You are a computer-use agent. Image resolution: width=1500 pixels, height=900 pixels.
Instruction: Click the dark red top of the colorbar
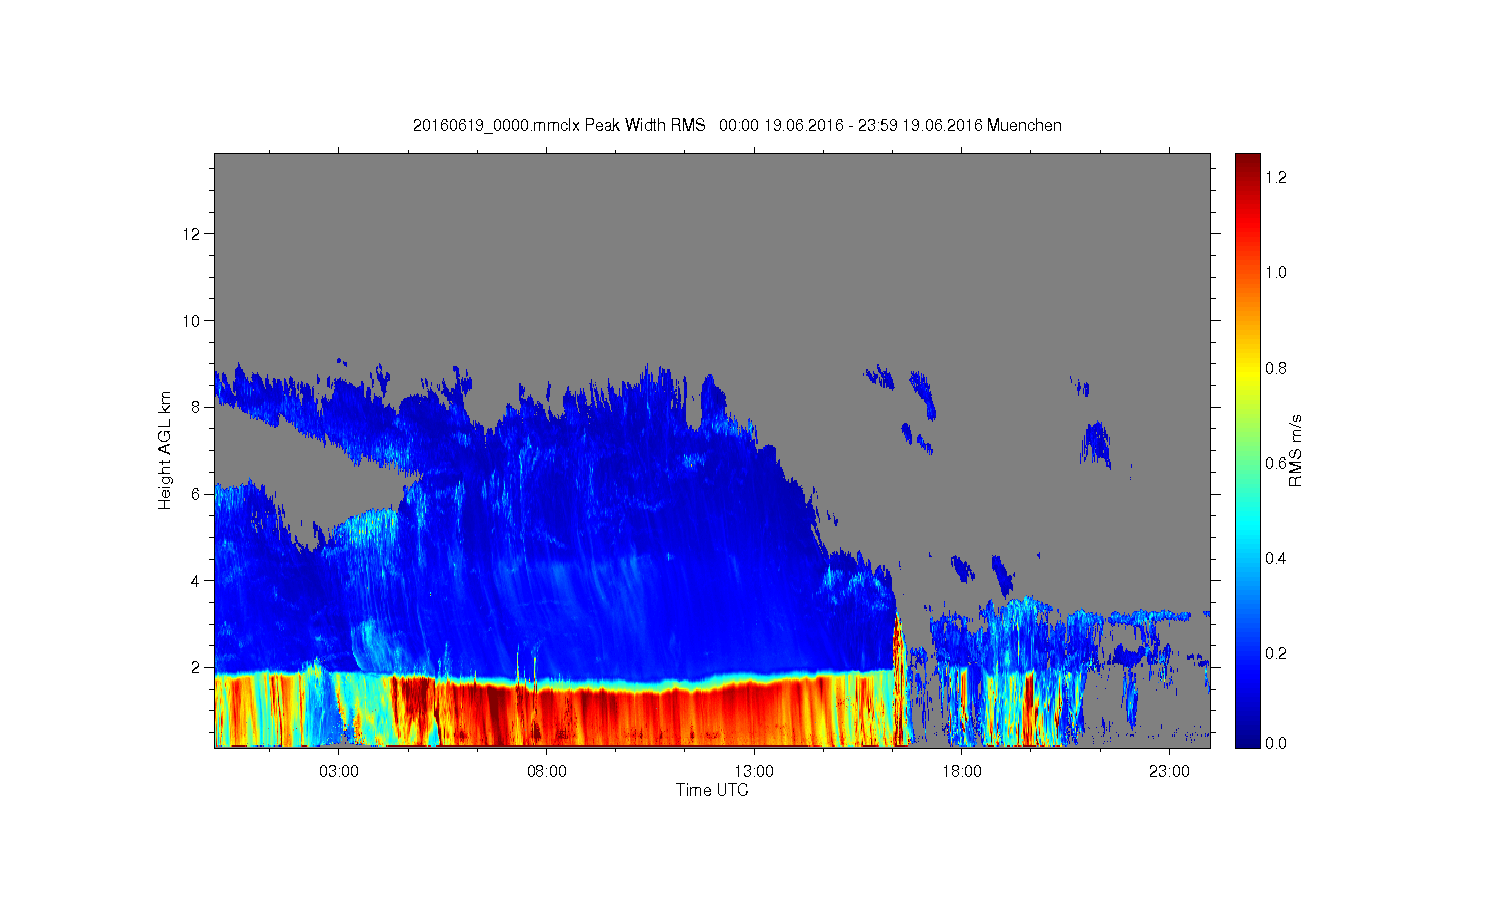point(1247,163)
